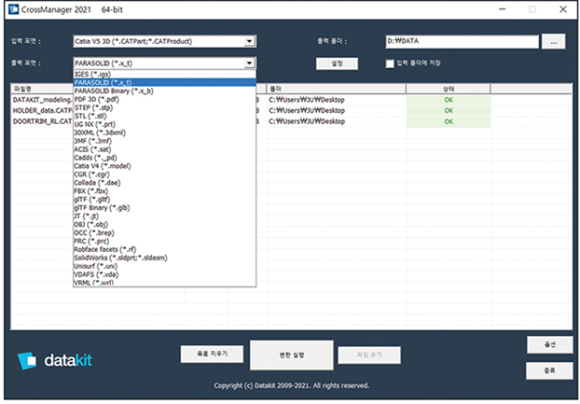
Task: Pick VDAFS (*.vda) format
Action: tap(165, 274)
